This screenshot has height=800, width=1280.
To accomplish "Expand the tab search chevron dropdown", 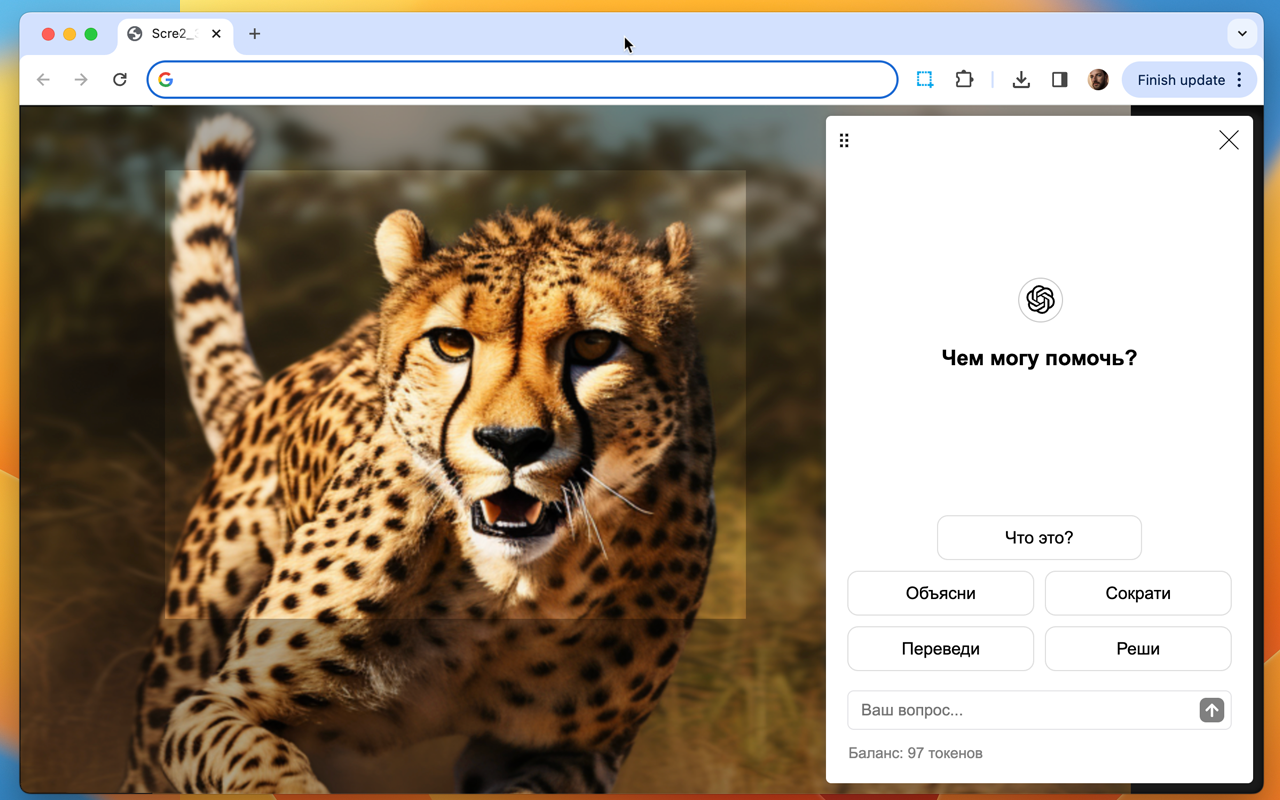I will tap(1242, 33).
